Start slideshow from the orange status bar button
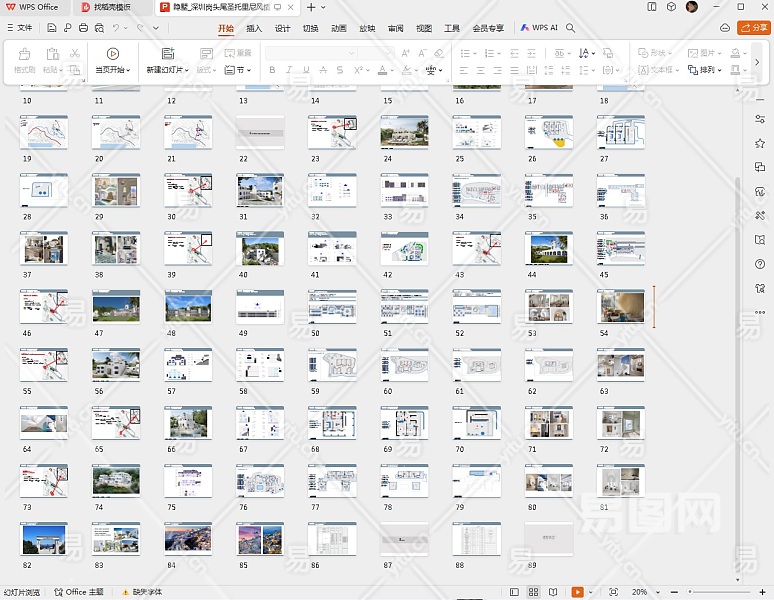 pyautogui.click(x=578, y=592)
